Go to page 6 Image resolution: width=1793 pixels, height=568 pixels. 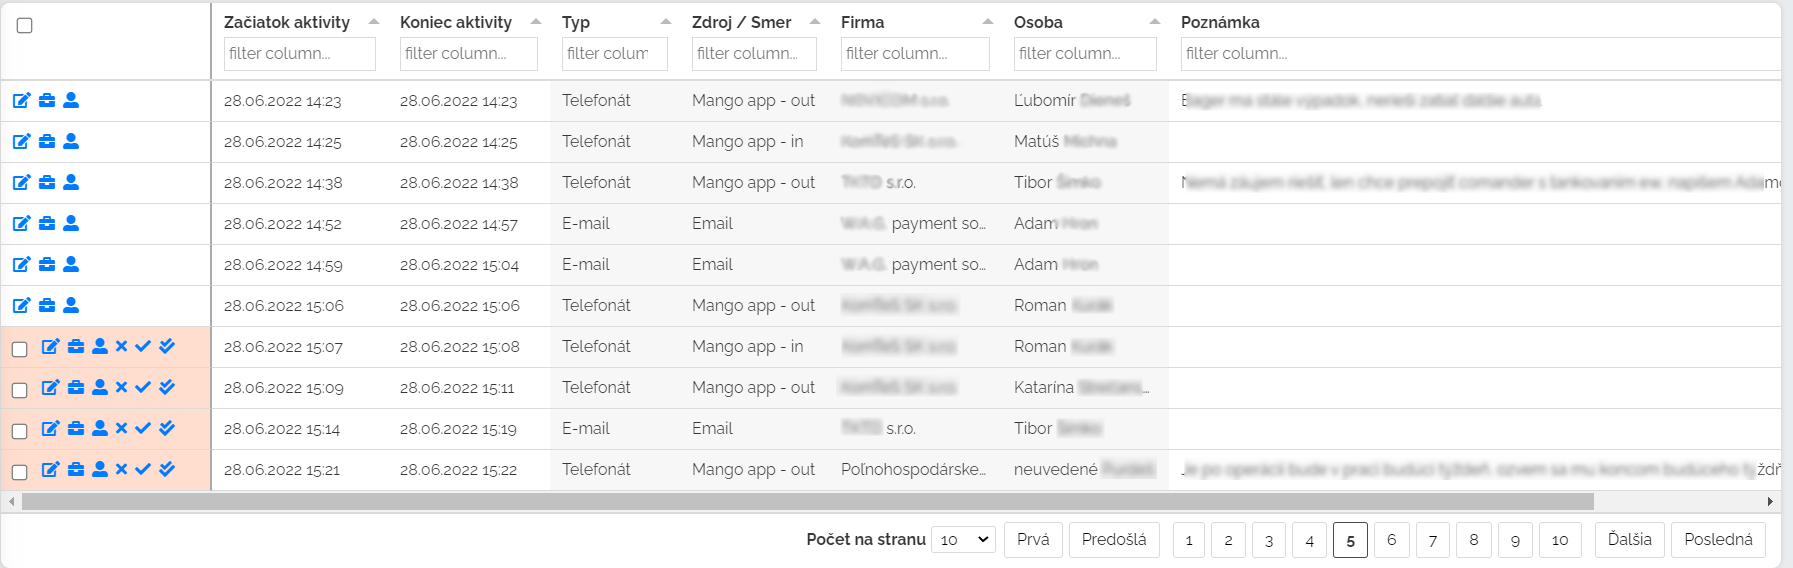(x=1391, y=540)
